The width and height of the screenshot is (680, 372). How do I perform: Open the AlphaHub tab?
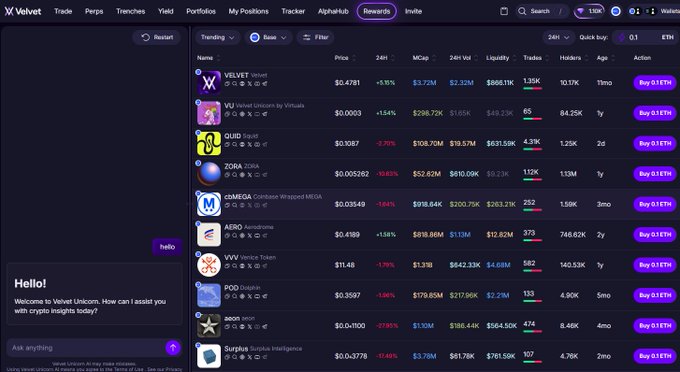pyautogui.click(x=333, y=11)
